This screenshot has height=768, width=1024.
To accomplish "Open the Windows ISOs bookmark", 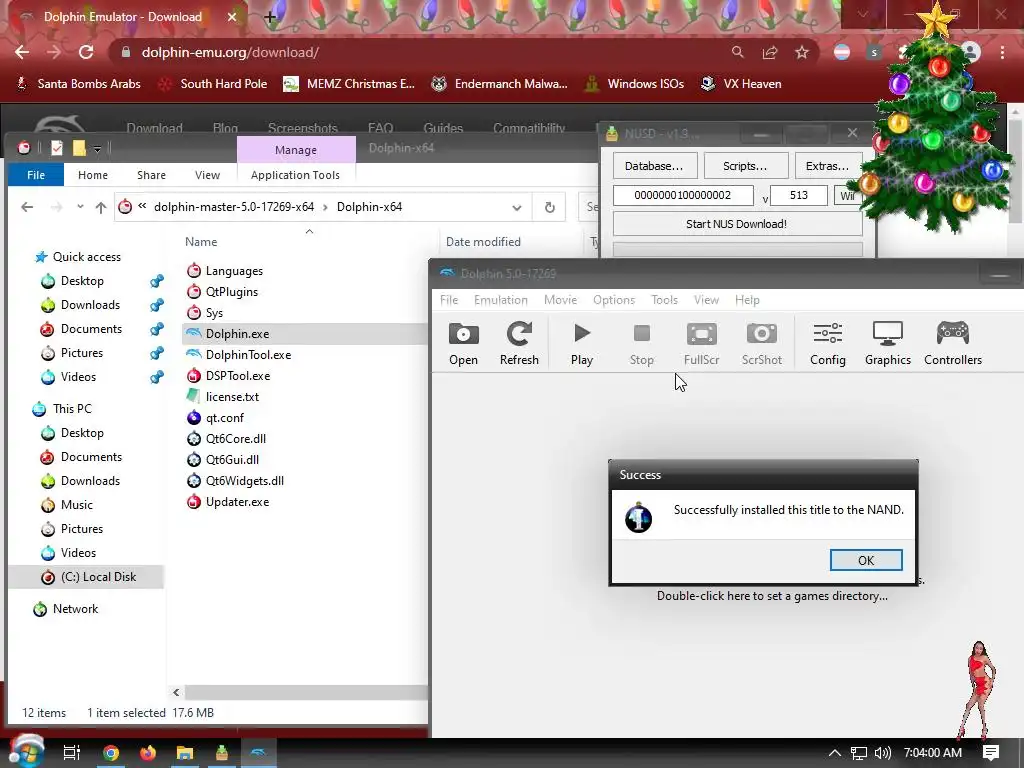I will [x=634, y=84].
